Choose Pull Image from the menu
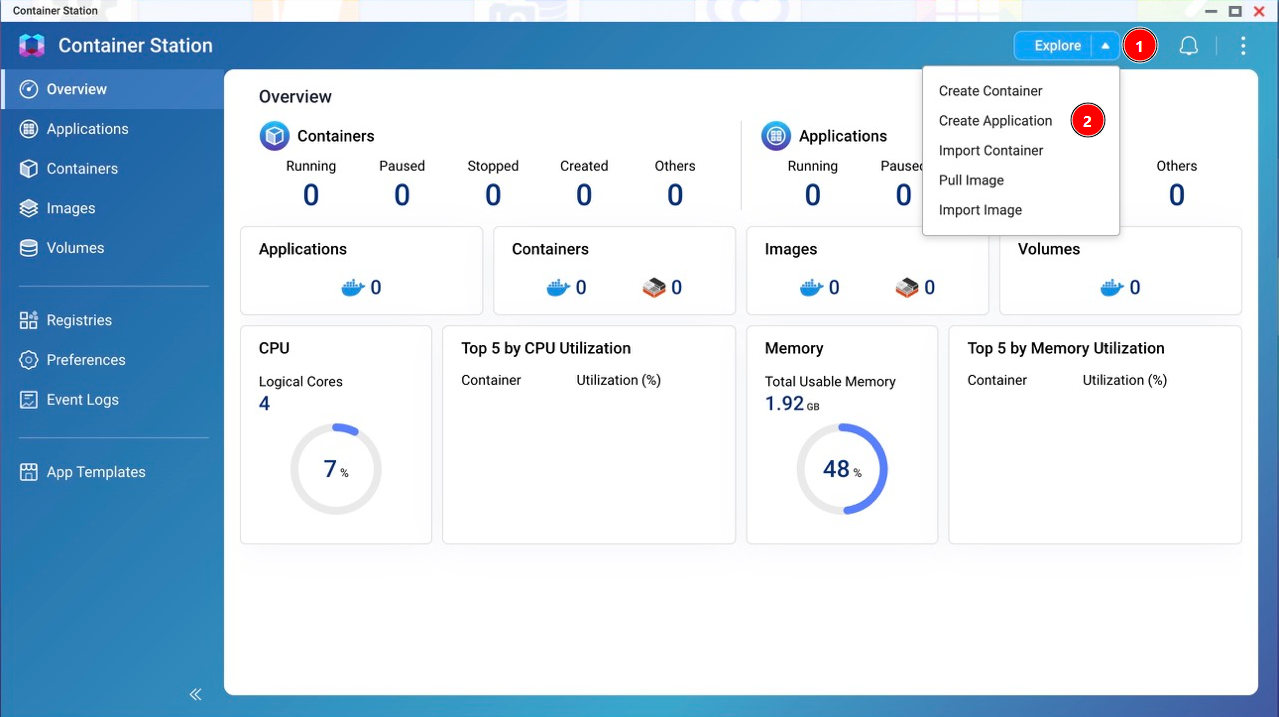Image resolution: width=1279 pixels, height=717 pixels. [x=971, y=181]
